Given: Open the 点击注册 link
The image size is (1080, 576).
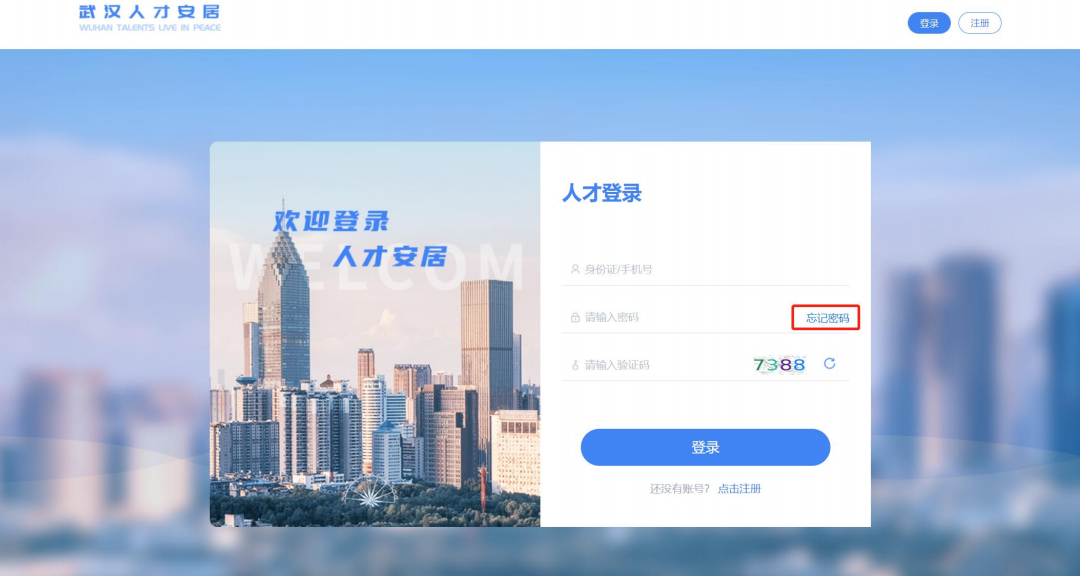Looking at the screenshot, I should (739, 488).
